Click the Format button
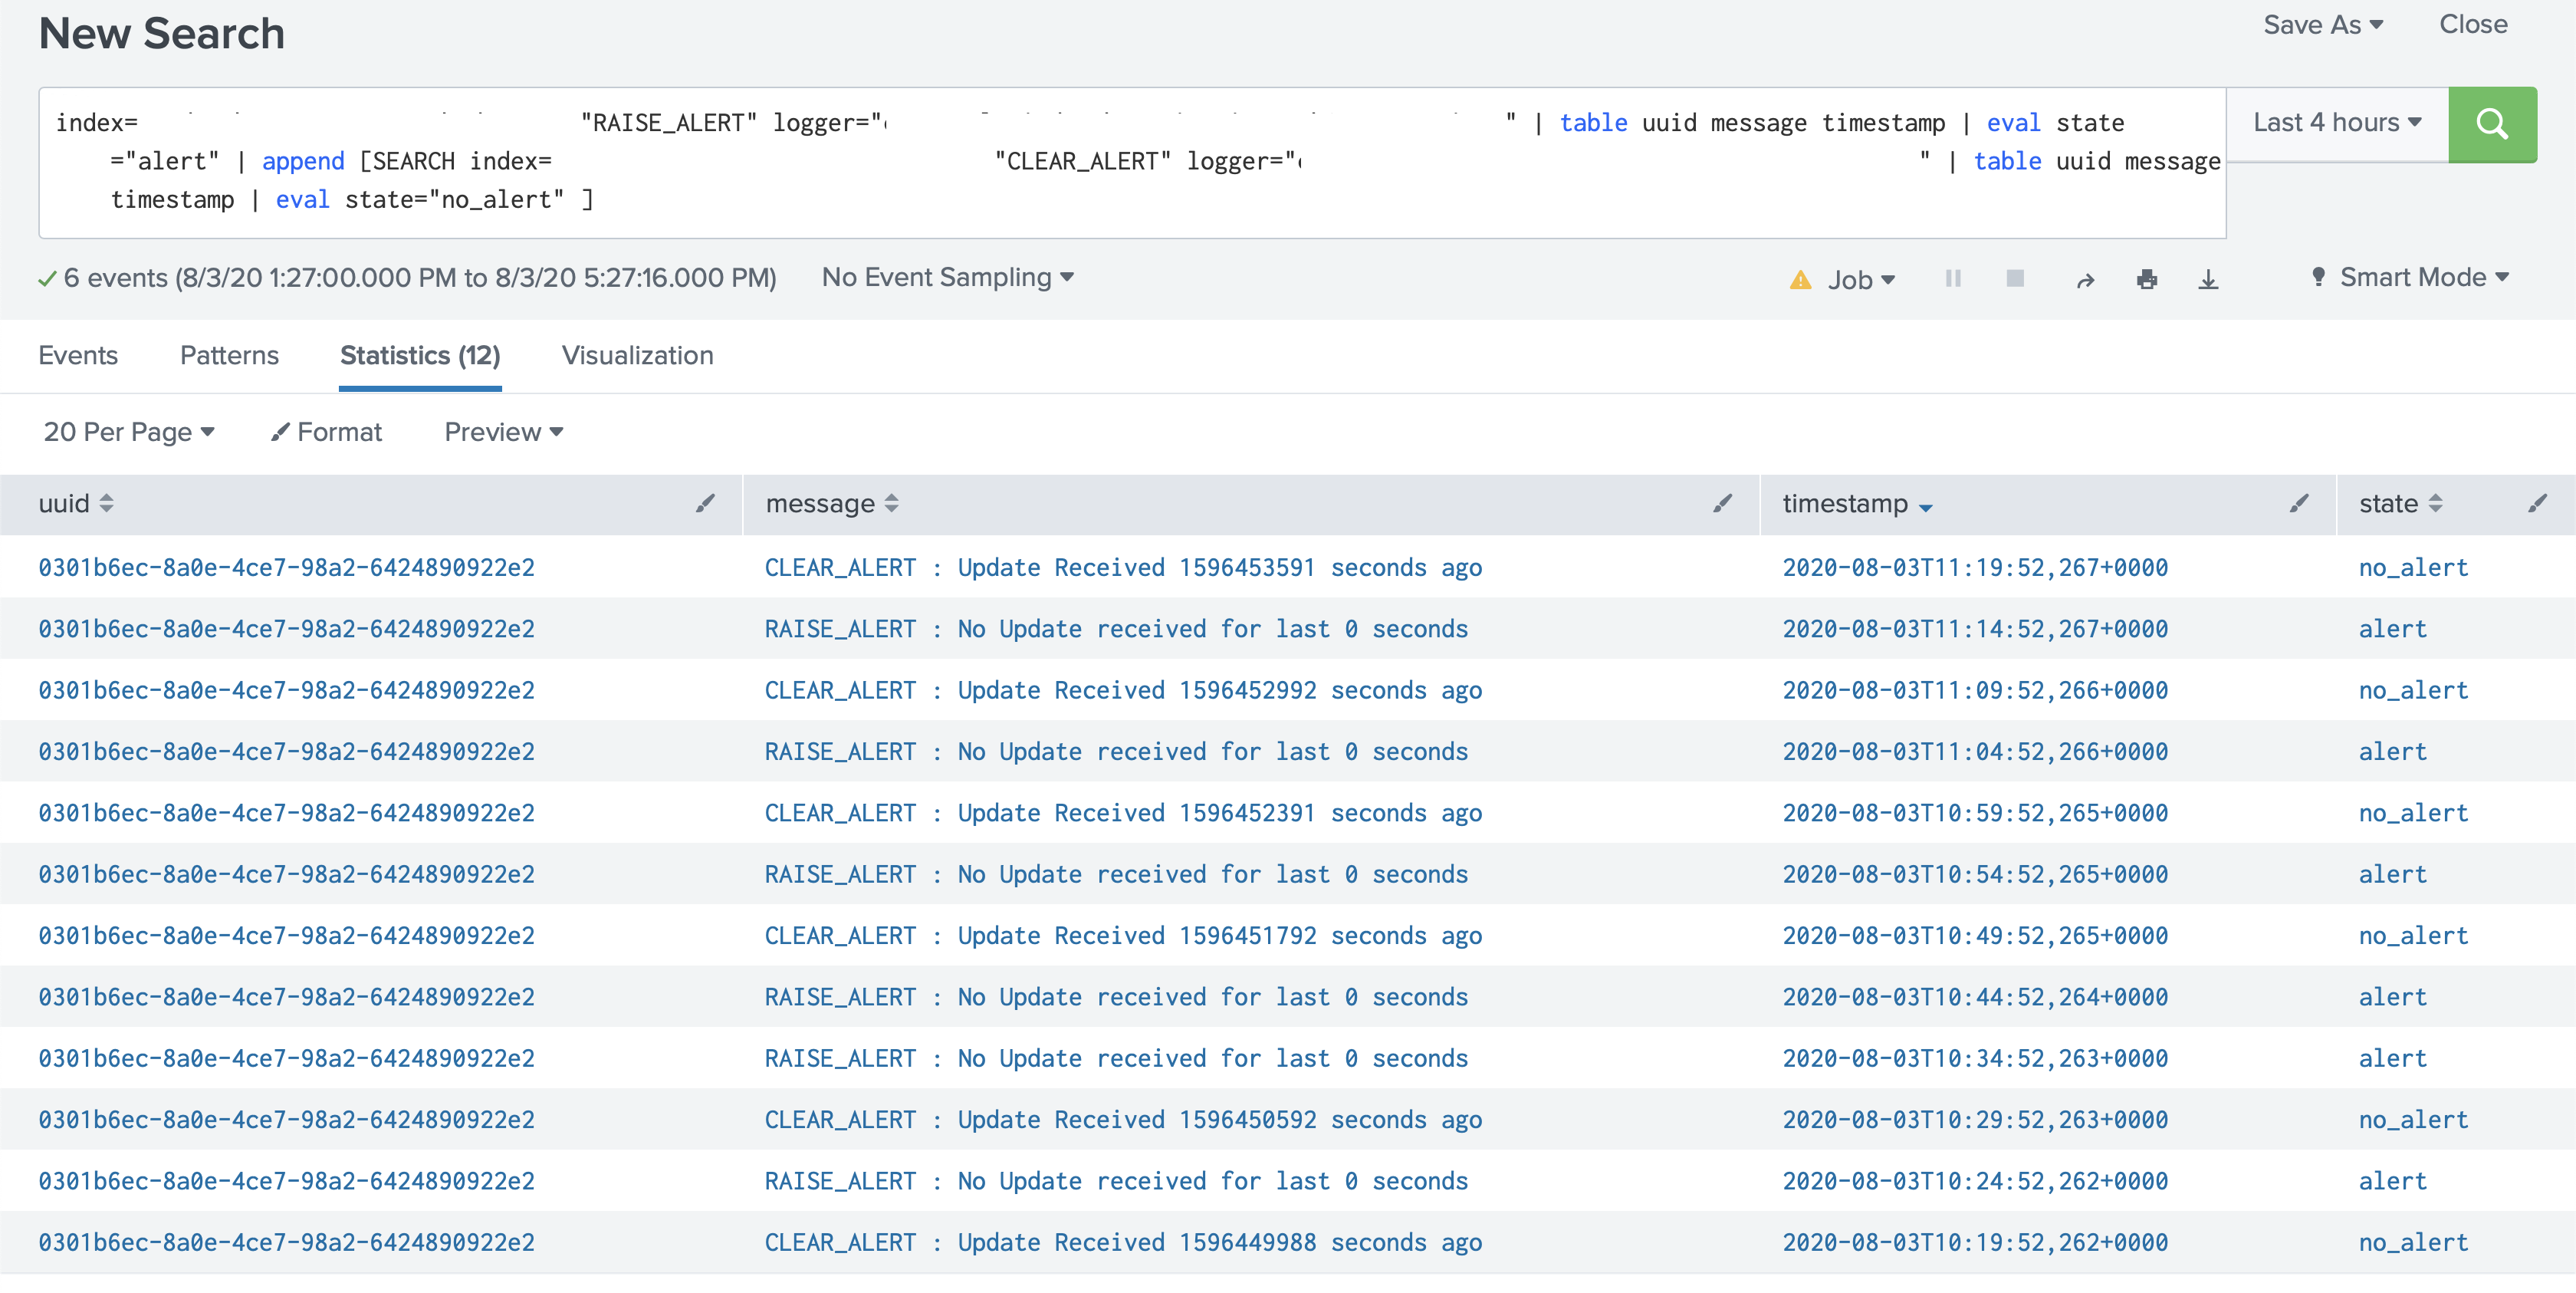The image size is (2576, 1293). point(327,432)
